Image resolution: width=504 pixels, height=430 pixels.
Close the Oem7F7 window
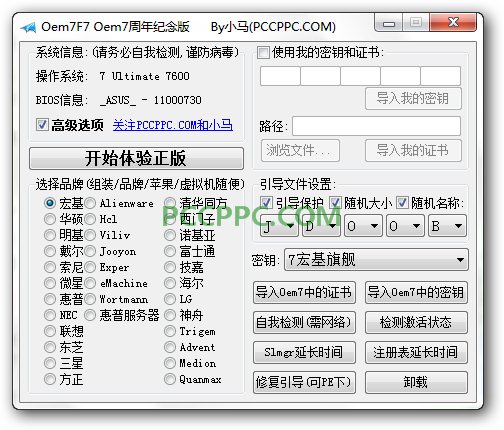pos(453,23)
